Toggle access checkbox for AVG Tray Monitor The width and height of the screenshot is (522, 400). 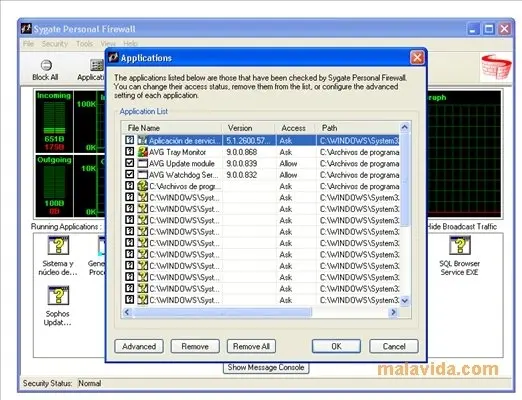click(130, 152)
